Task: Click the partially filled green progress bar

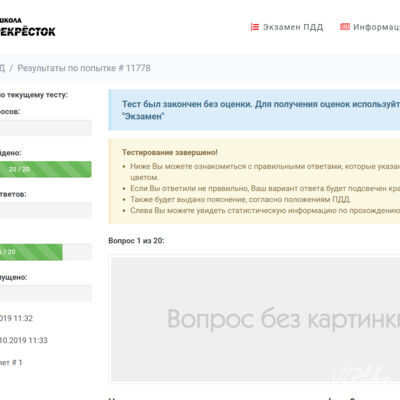Action: click(x=31, y=252)
